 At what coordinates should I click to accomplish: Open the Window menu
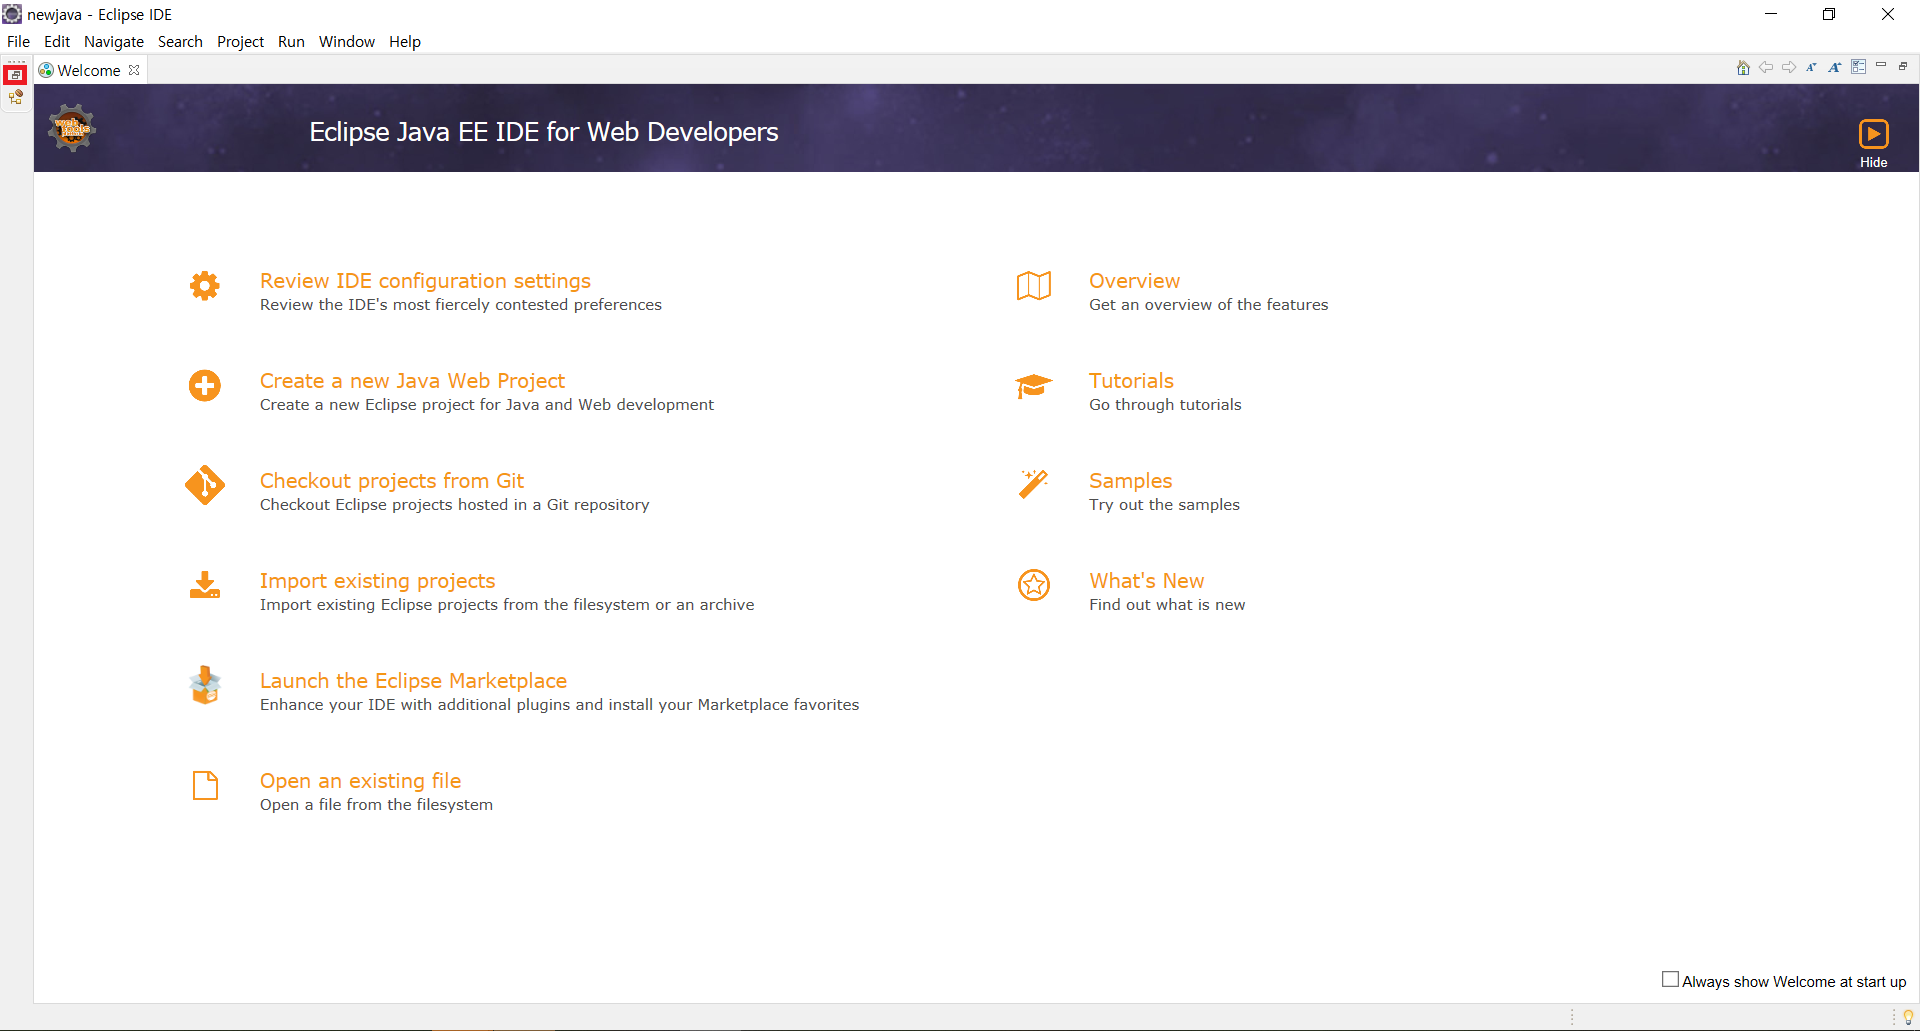coord(347,41)
